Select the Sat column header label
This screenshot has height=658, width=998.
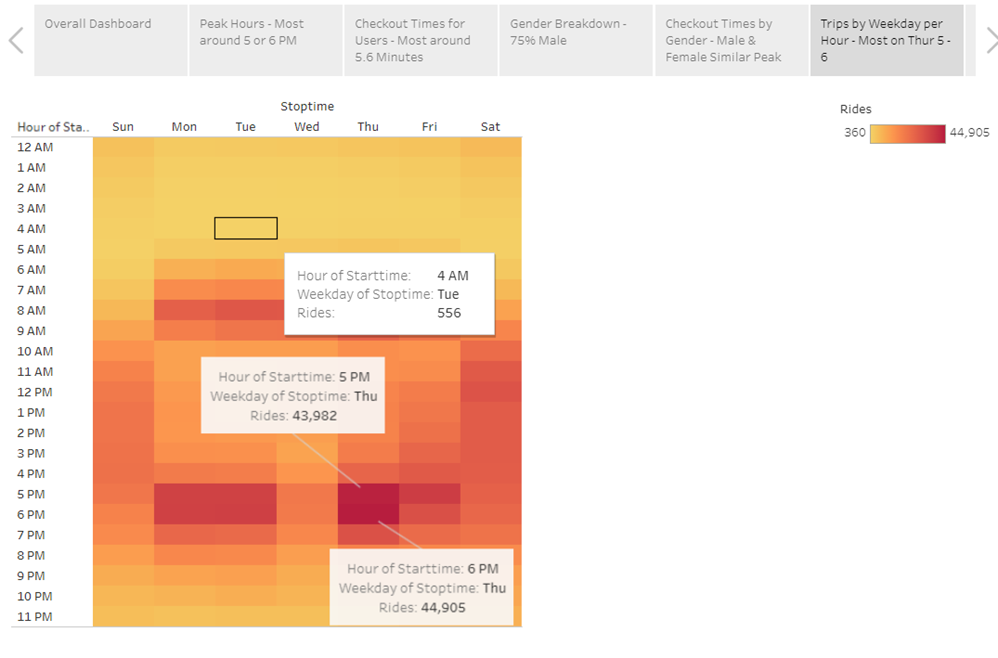[x=490, y=126]
